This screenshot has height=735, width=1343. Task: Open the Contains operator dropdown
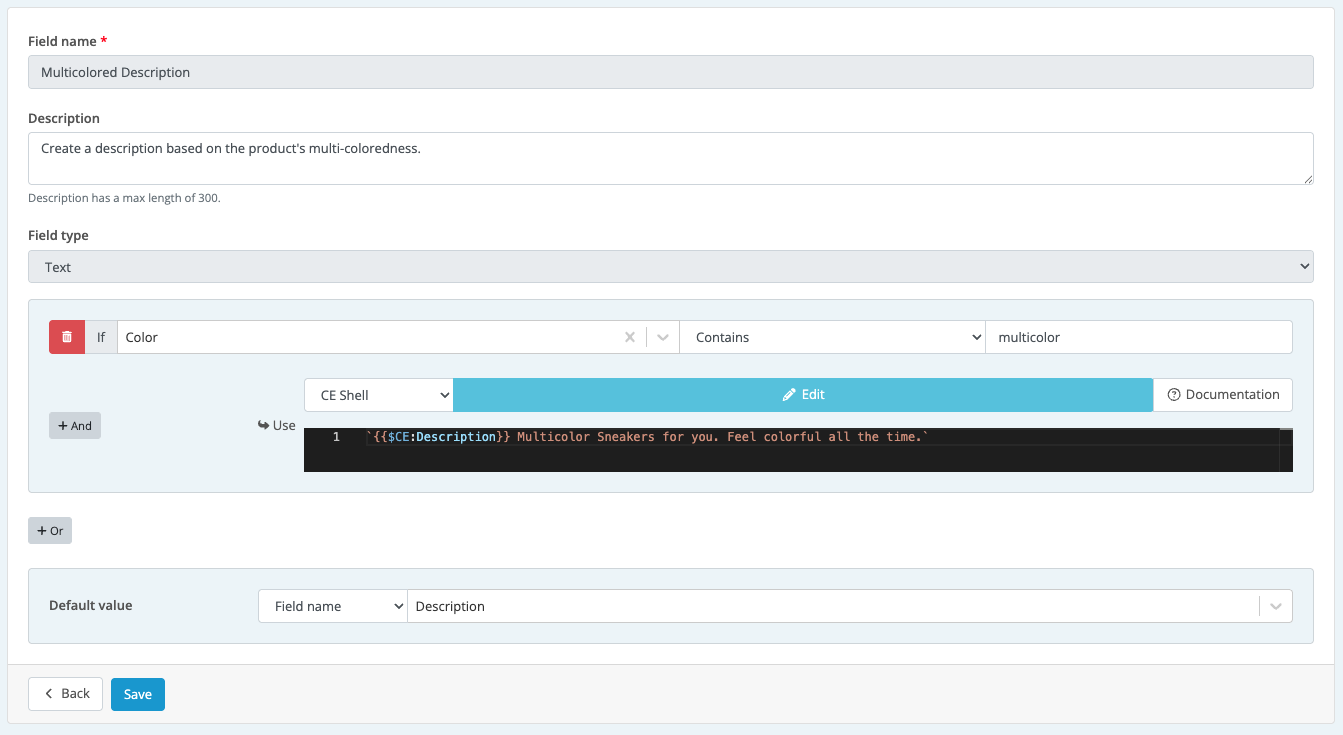click(x=833, y=337)
